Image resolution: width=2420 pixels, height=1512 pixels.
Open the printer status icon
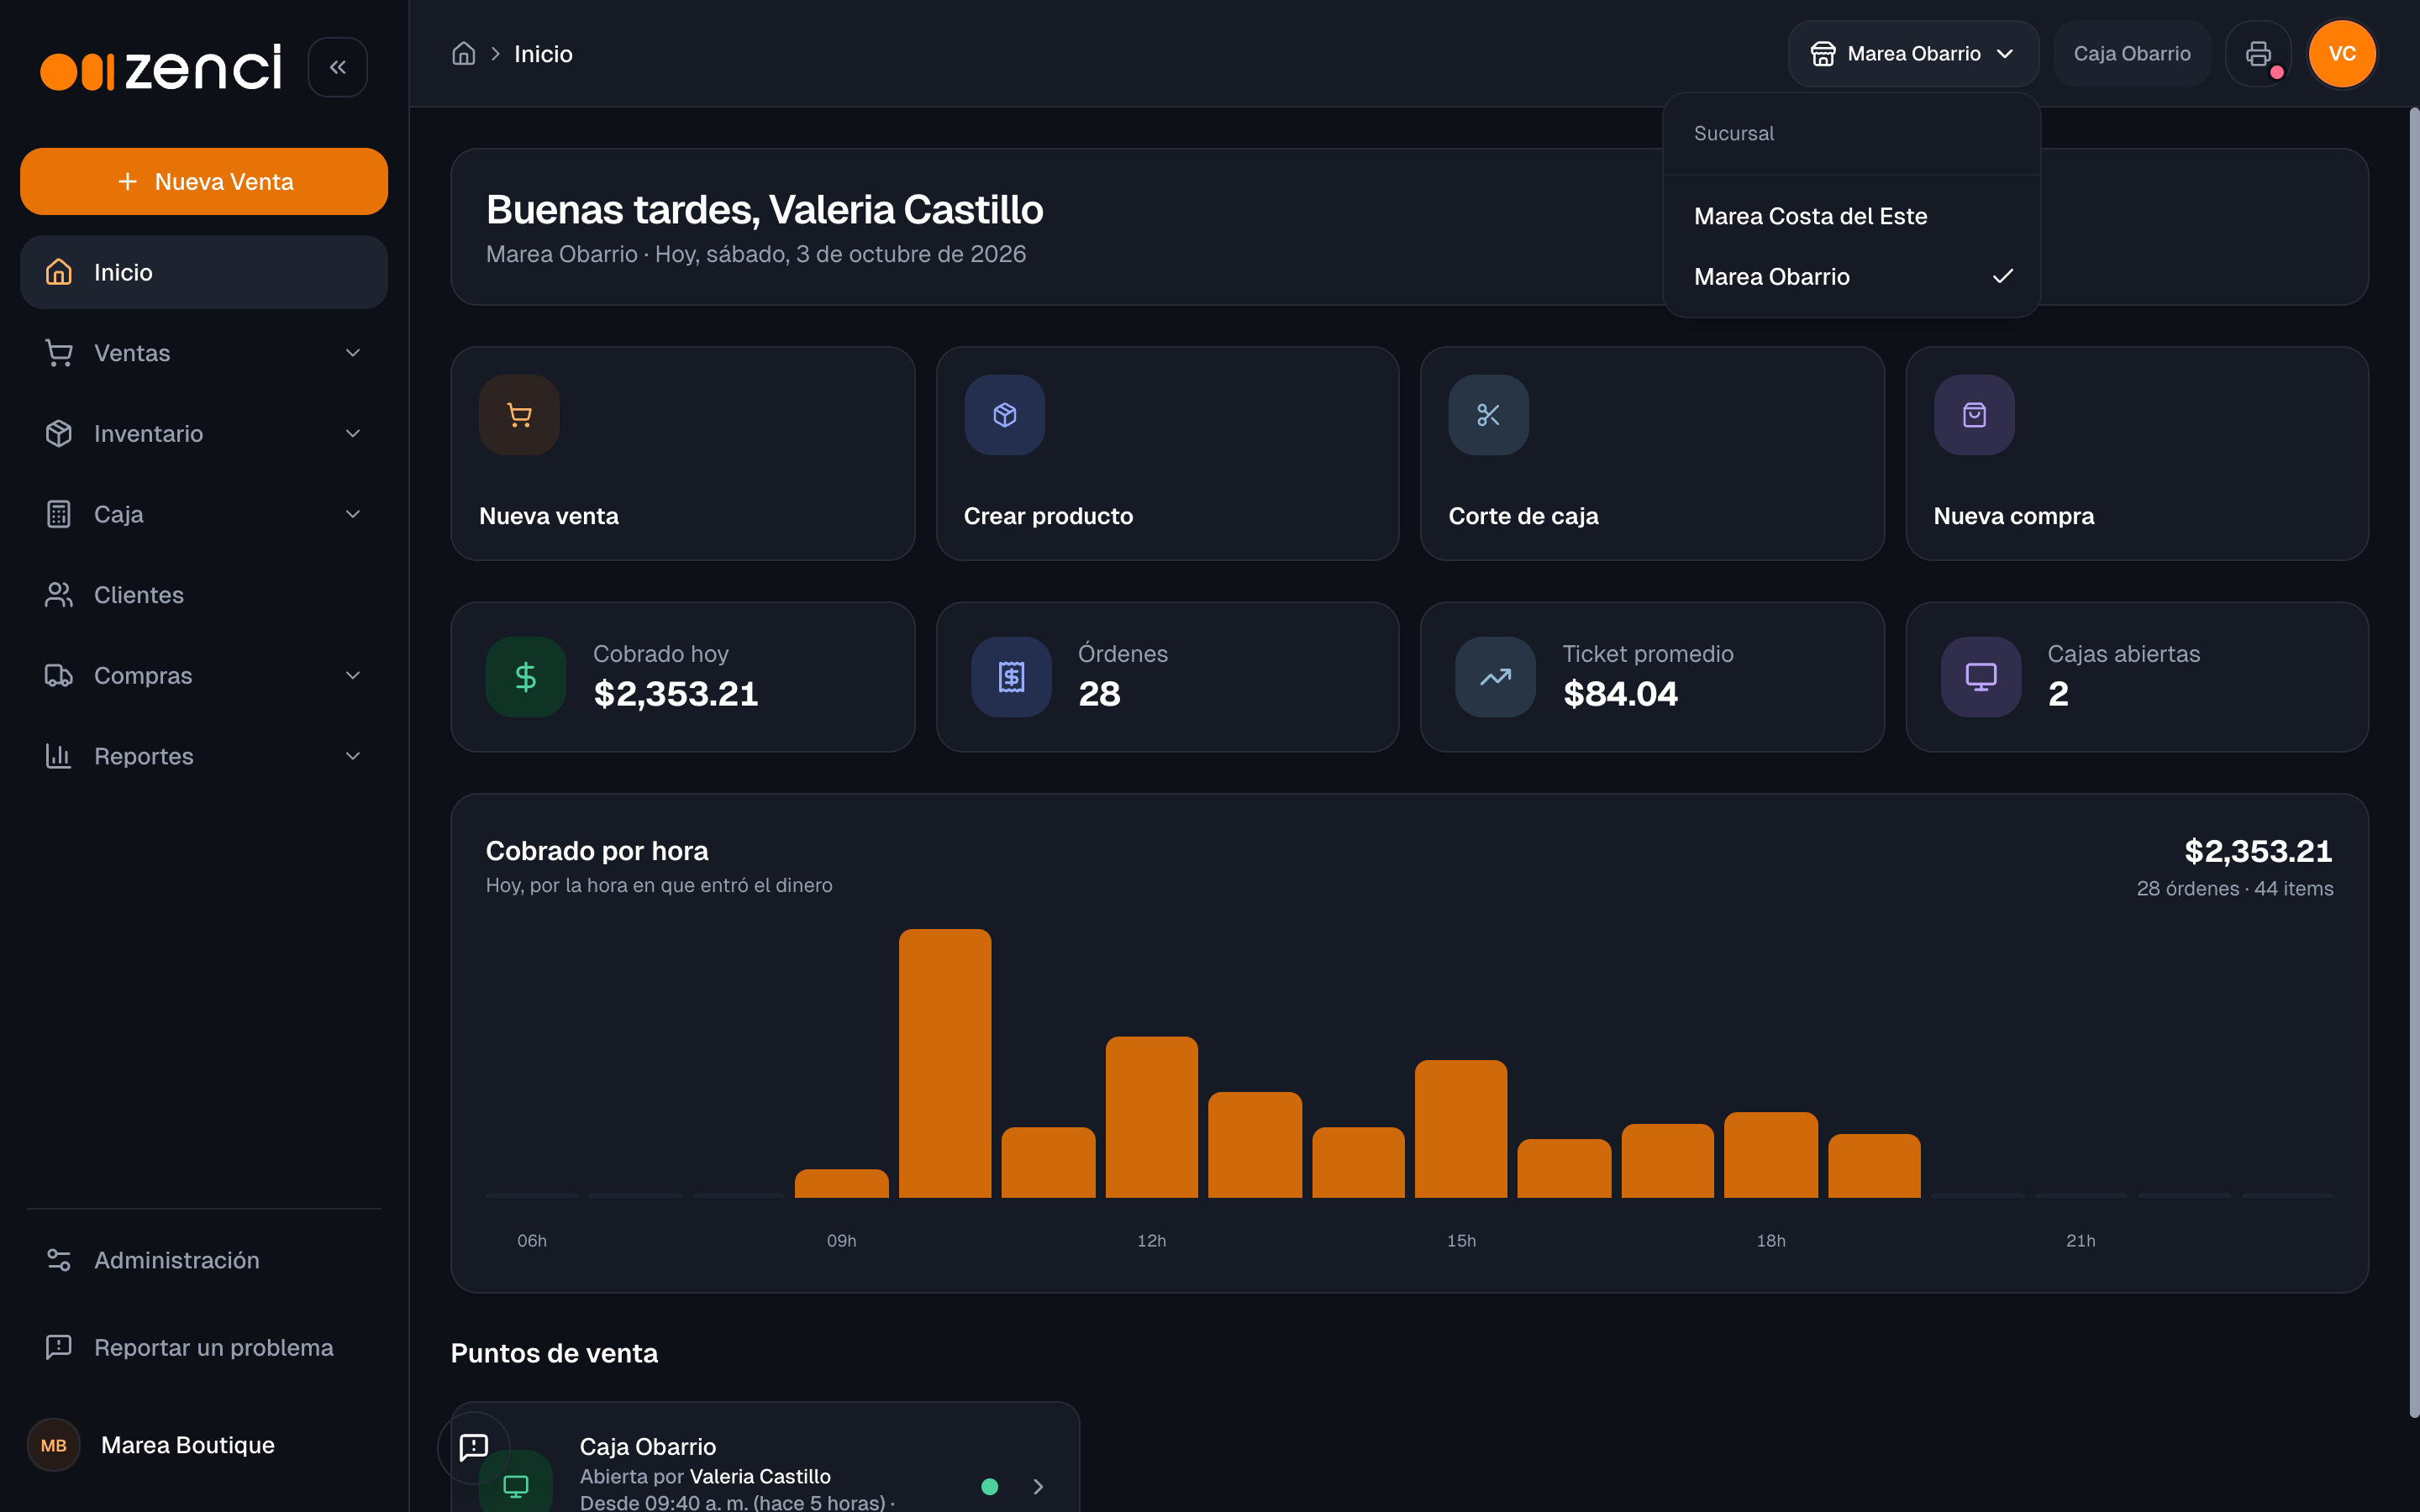point(2258,54)
